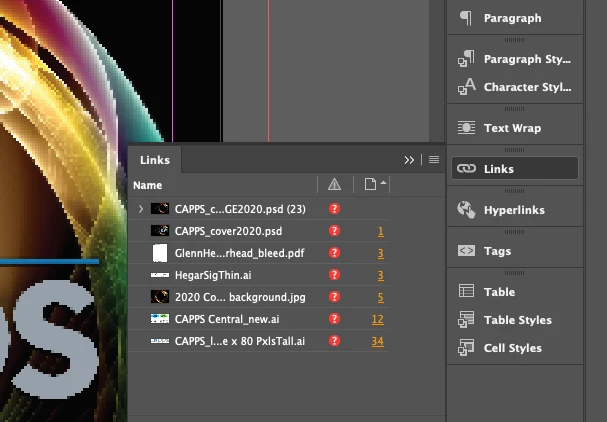The width and height of the screenshot is (607, 422).
Task: Open the Table Styles panel
Action: click(515, 320)
